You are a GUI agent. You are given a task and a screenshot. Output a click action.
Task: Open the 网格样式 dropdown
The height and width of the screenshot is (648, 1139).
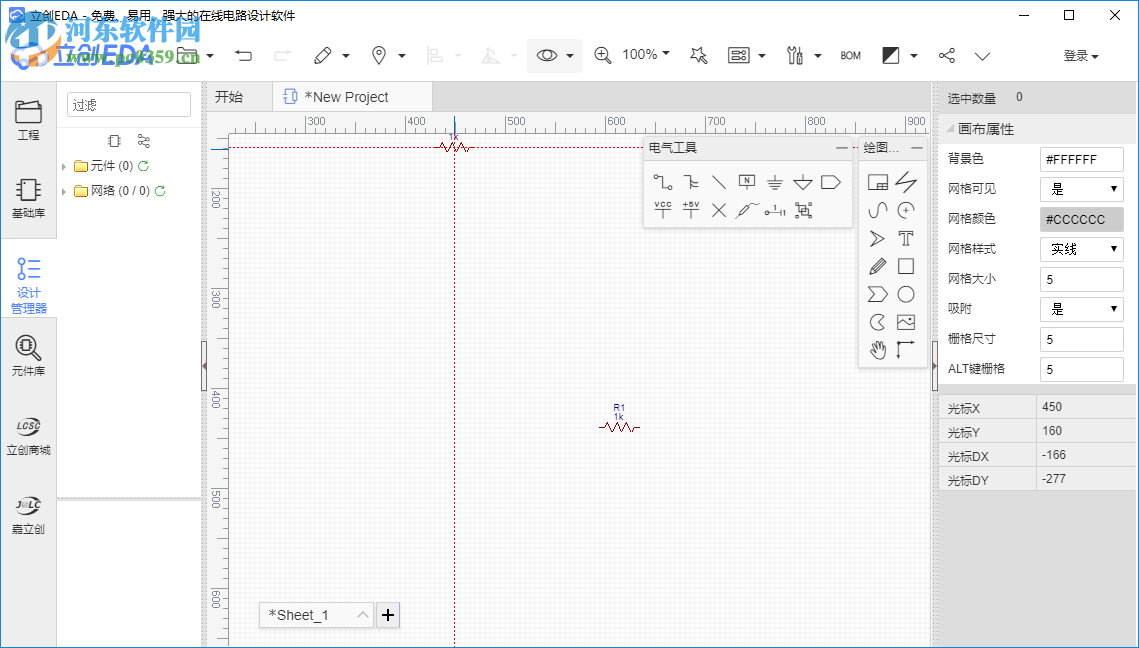[1082, 249]
